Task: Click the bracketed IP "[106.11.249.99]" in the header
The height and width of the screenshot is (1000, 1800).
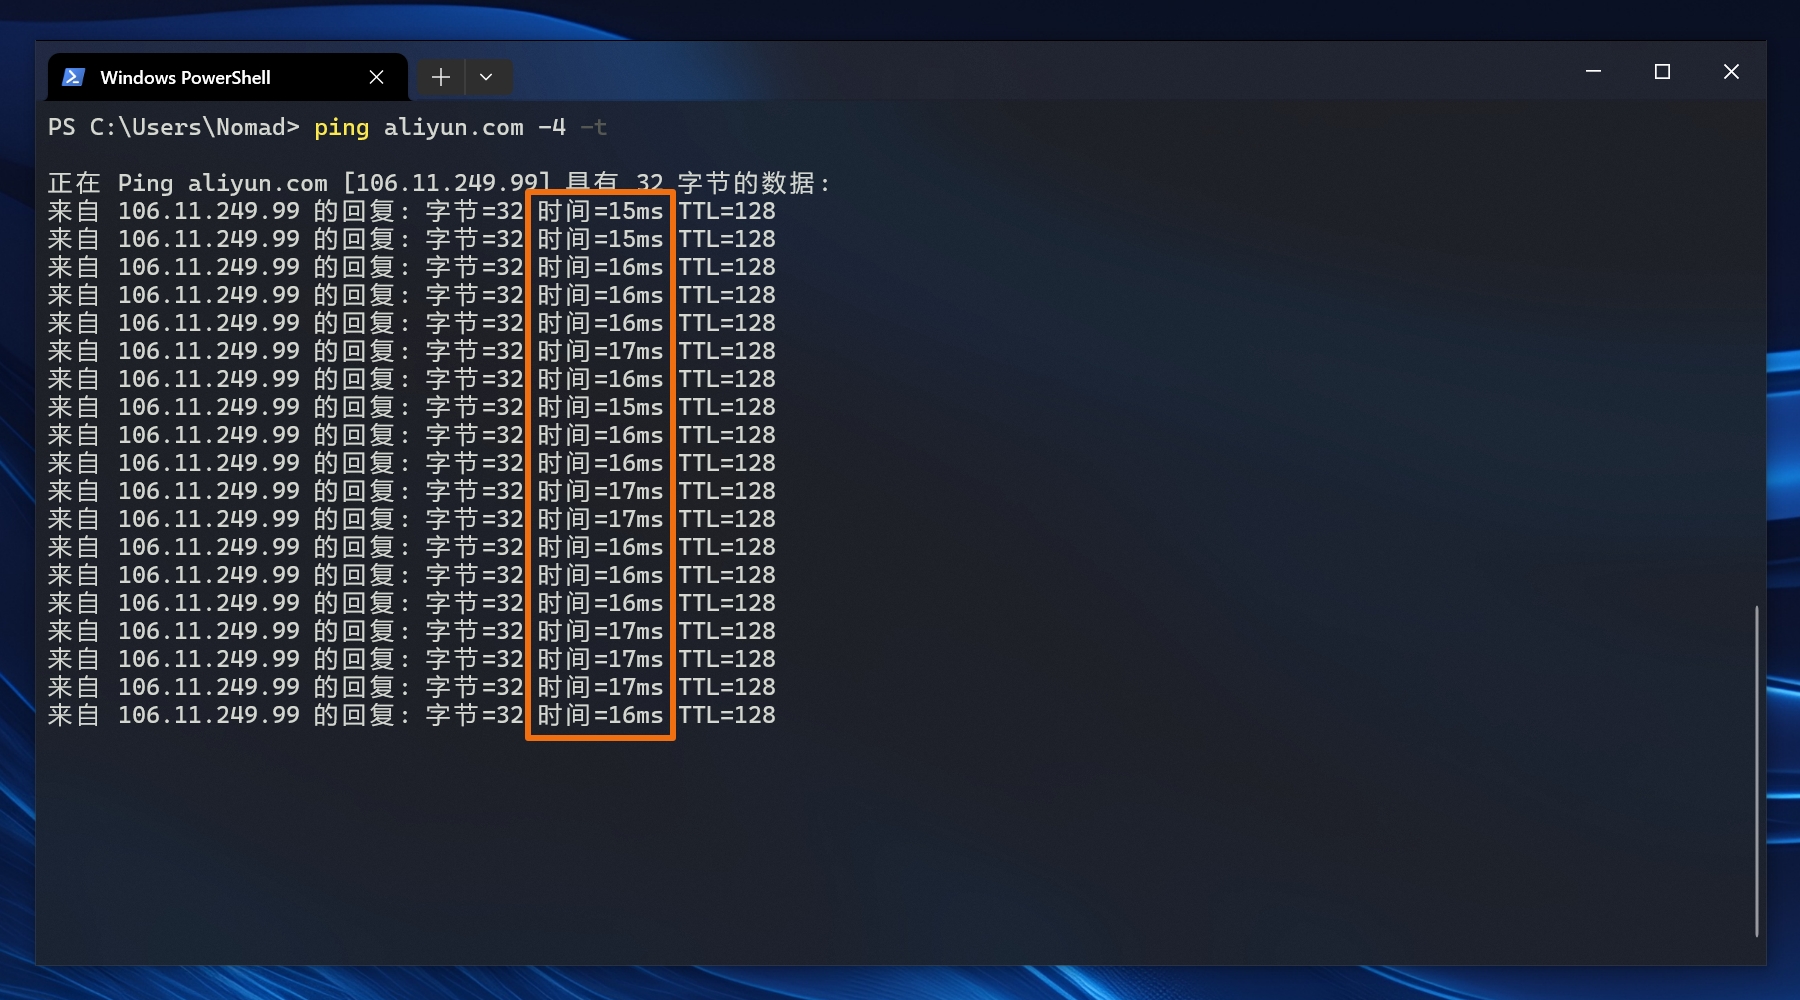Action: tap(447, 183)
